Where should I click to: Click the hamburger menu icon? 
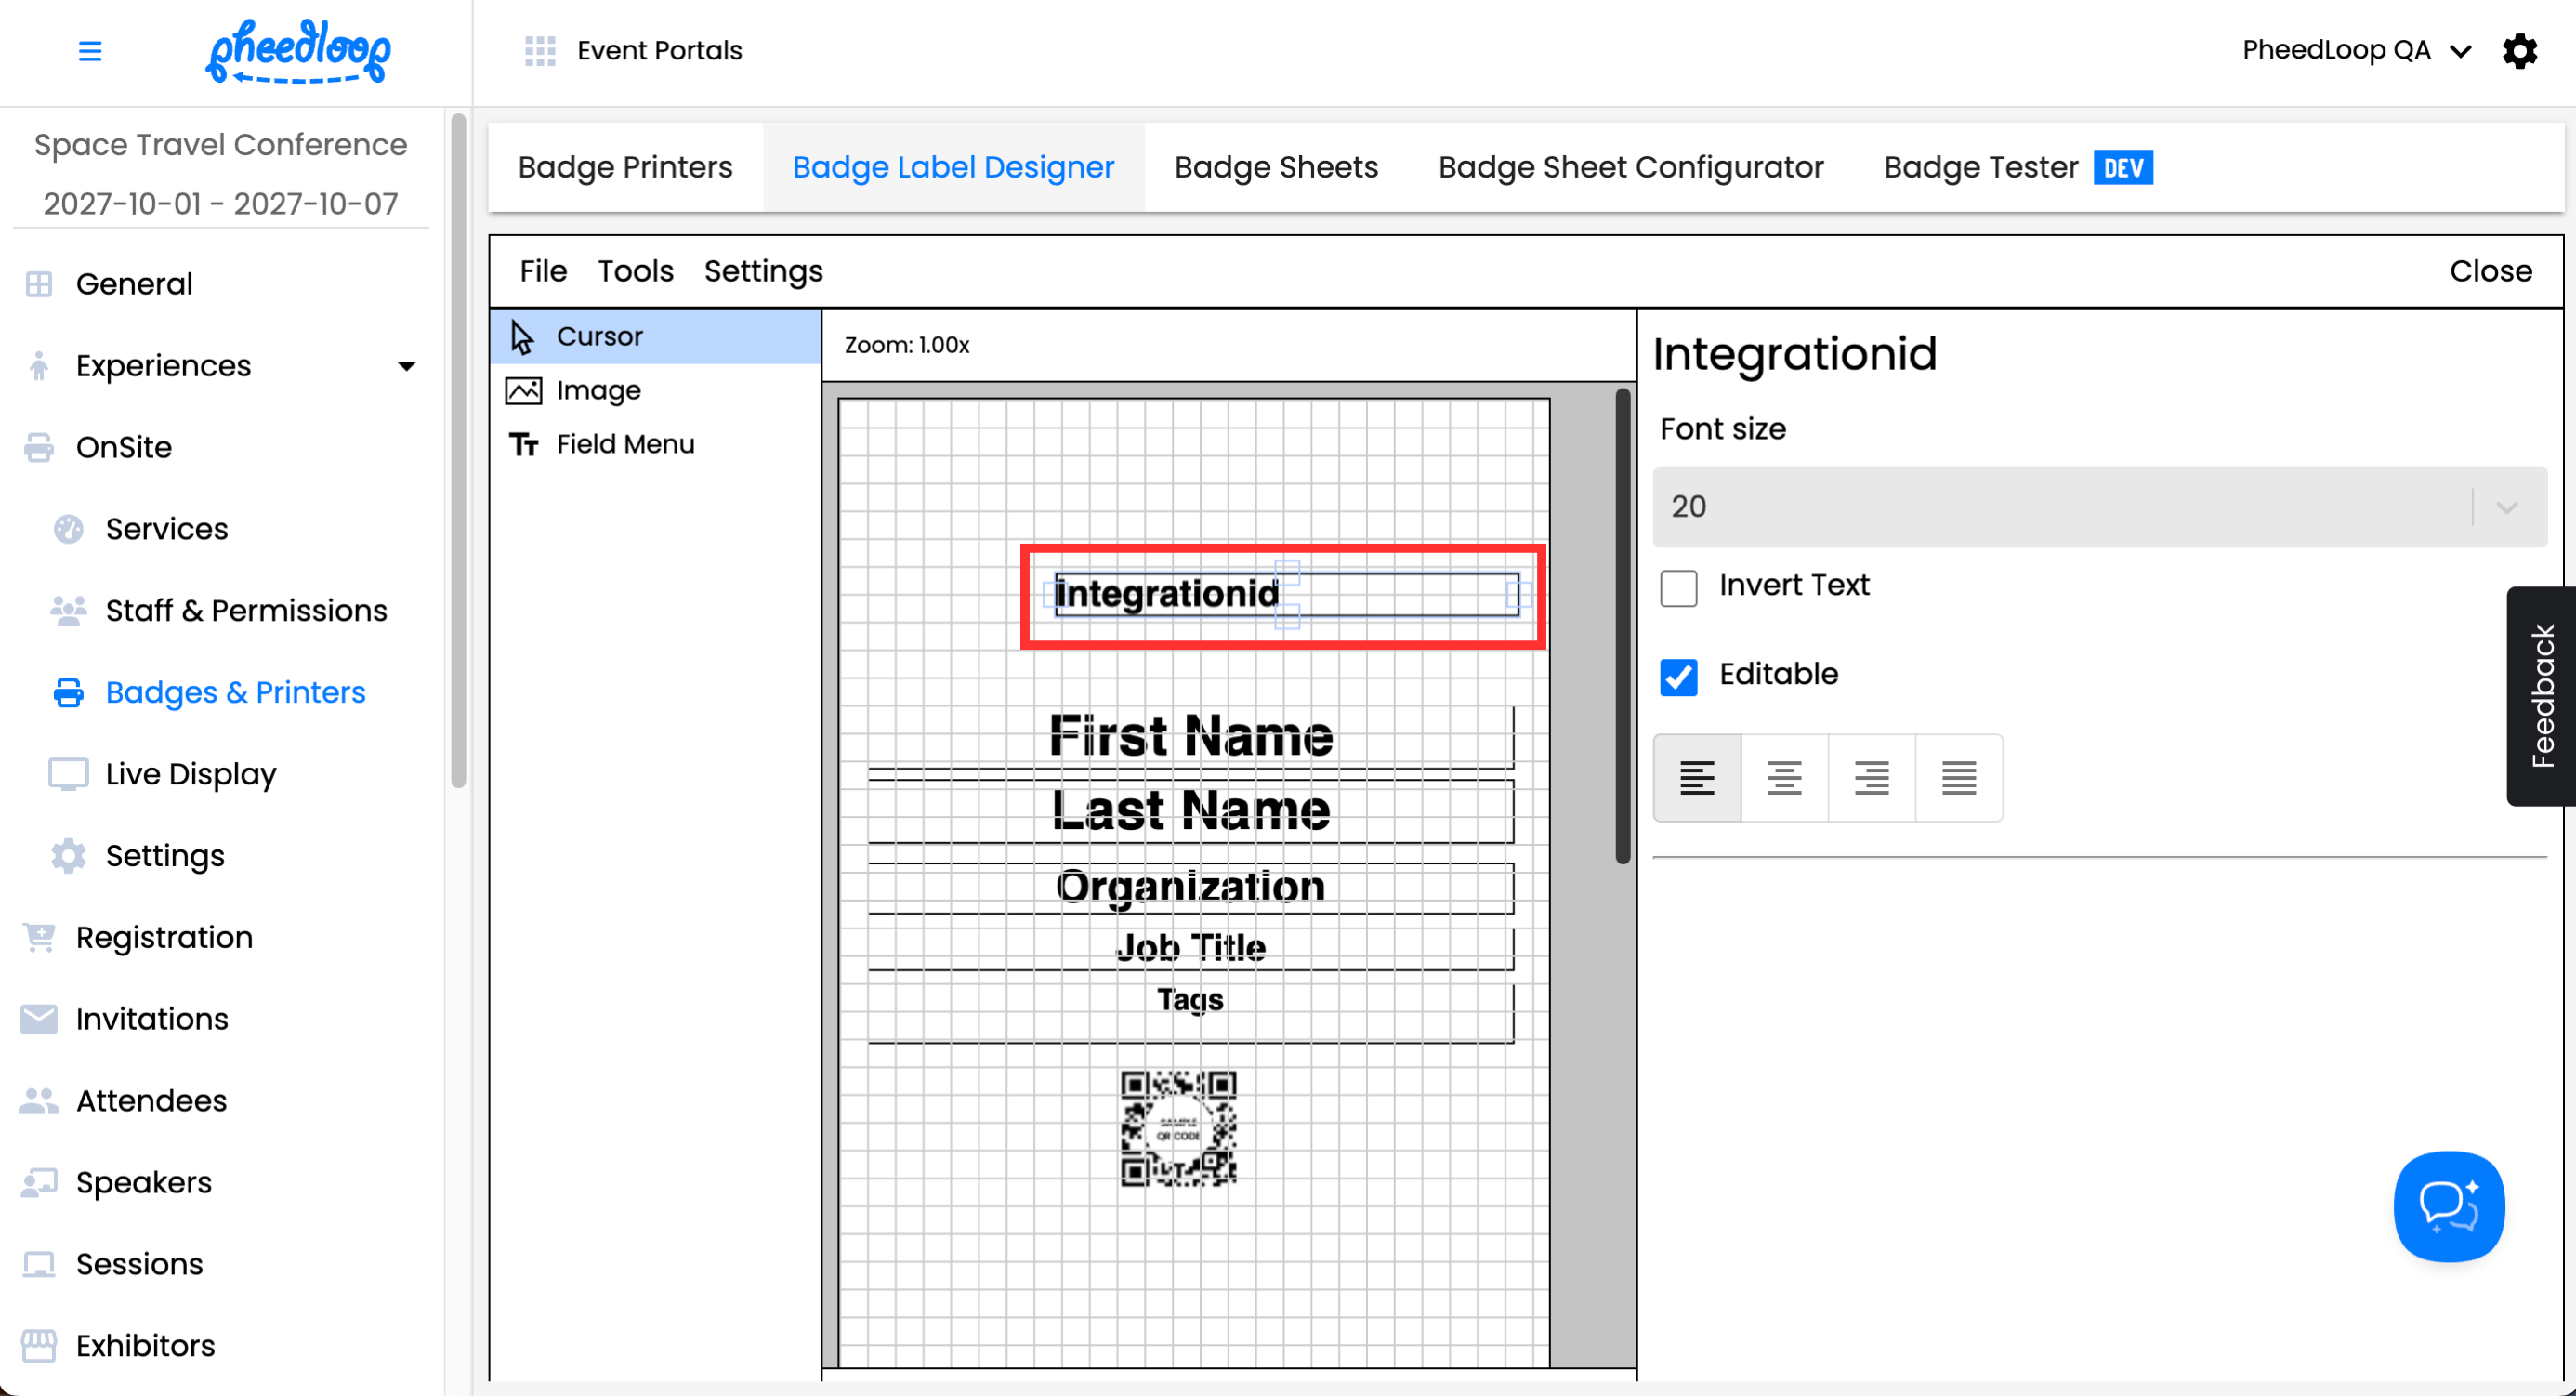90,50
